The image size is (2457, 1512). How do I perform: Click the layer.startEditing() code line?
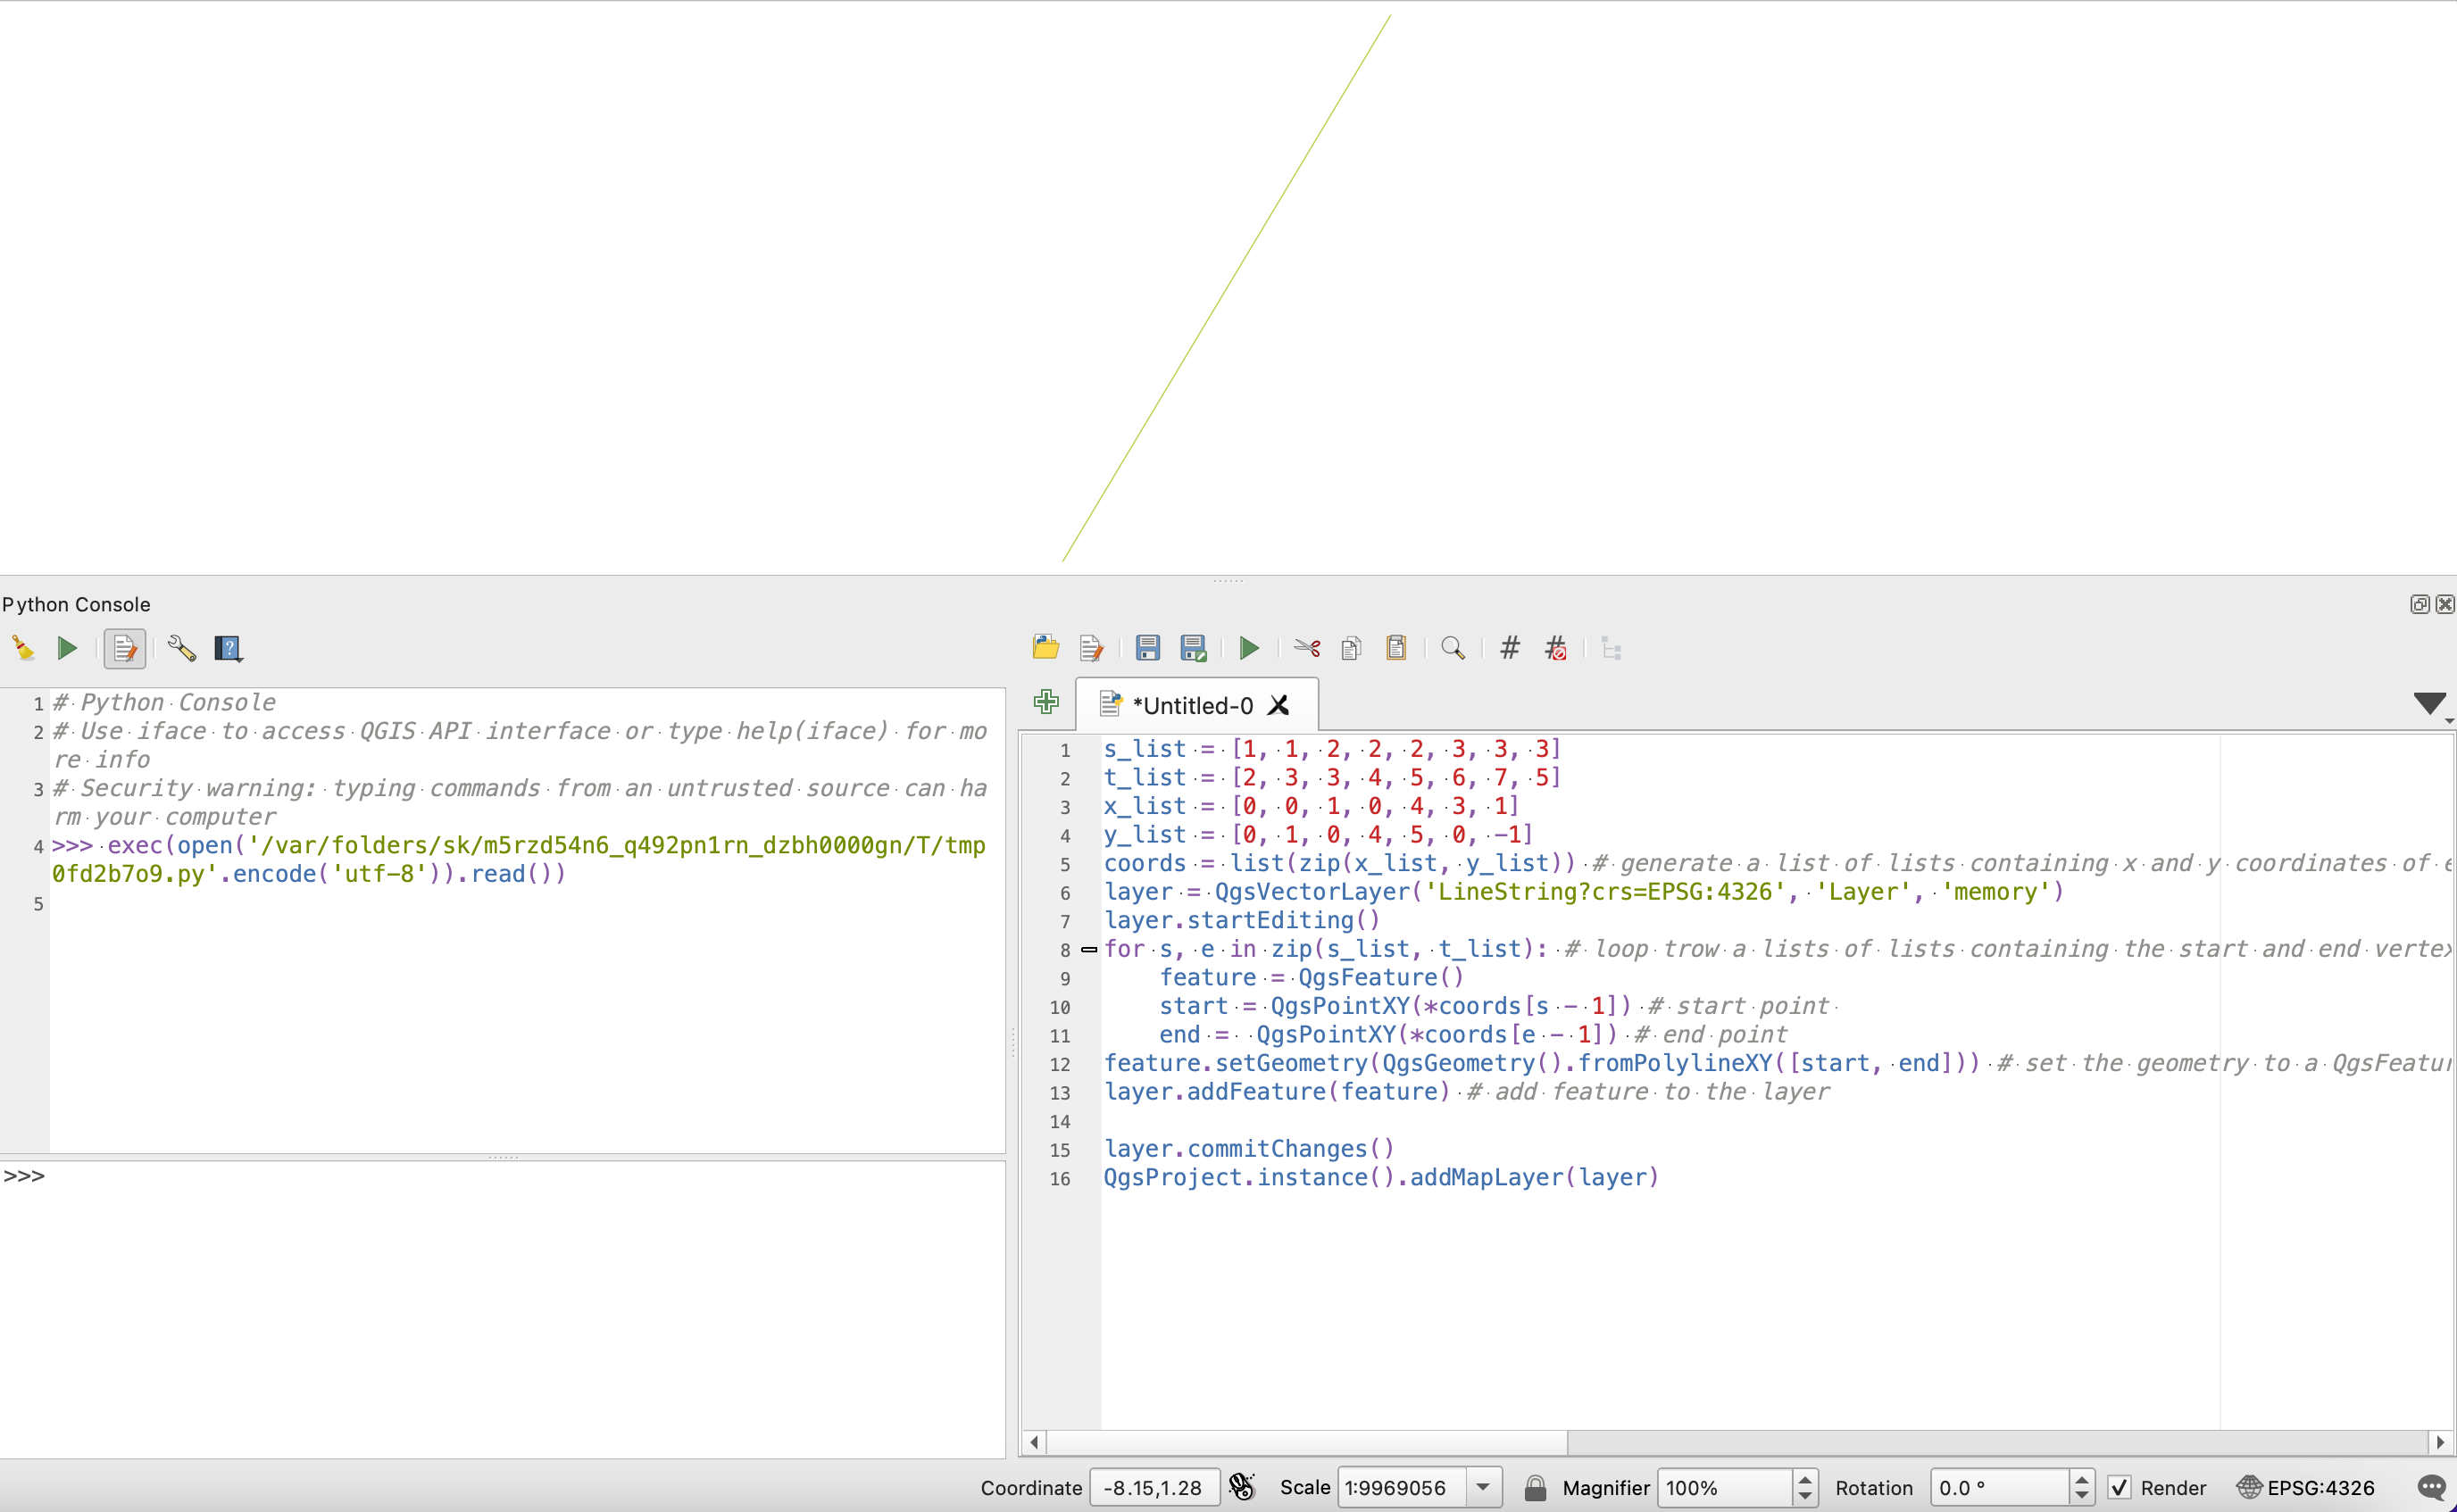(x=1242, y=920)
